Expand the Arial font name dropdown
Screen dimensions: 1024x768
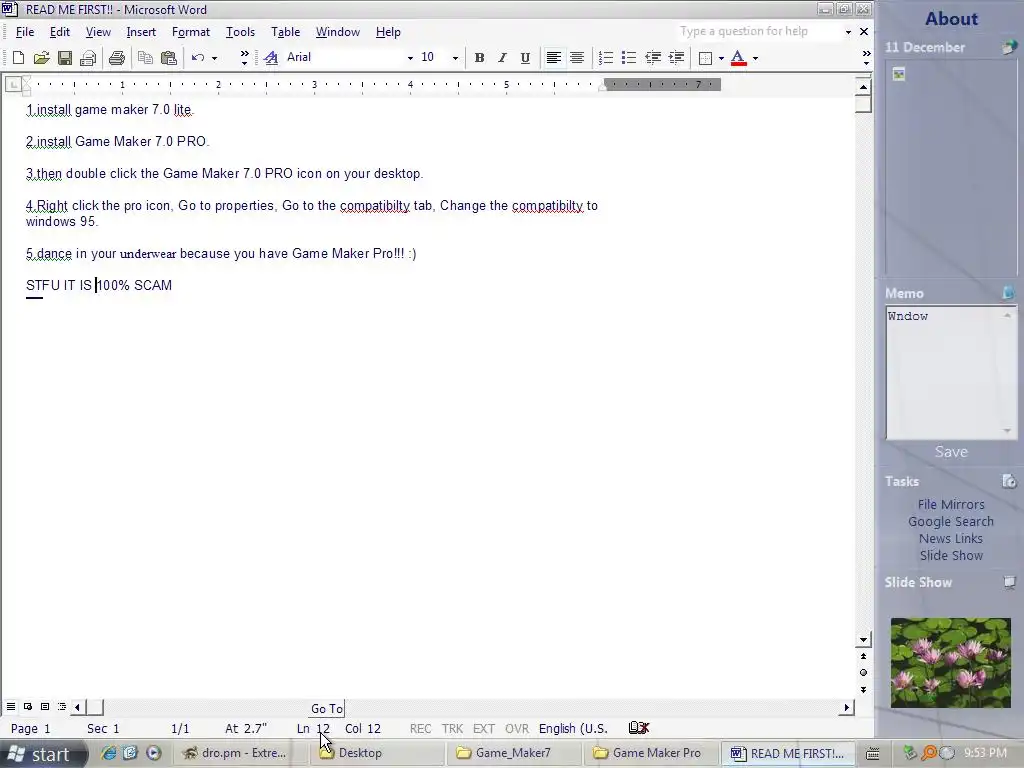(x=410, y=58)
